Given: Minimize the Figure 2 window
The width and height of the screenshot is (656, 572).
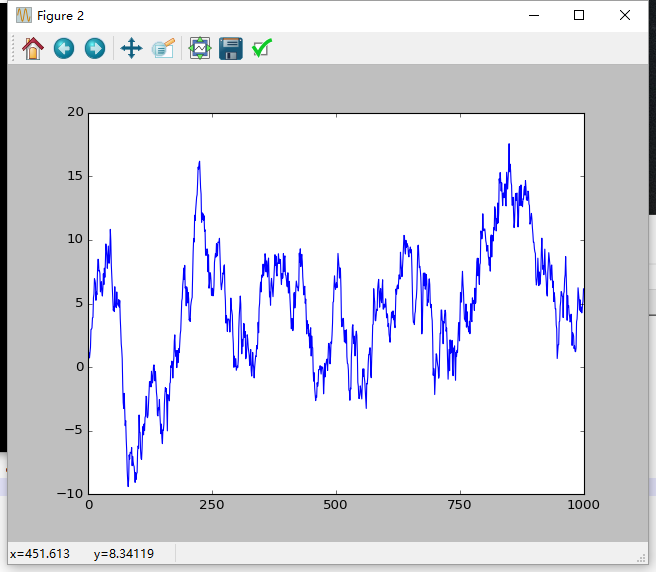Looking at the screenshot, I should point(534,15).
